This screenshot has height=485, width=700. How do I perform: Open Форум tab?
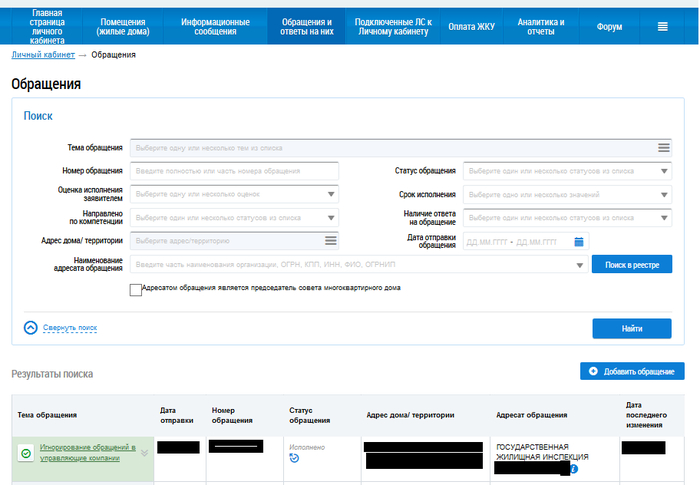609,27
